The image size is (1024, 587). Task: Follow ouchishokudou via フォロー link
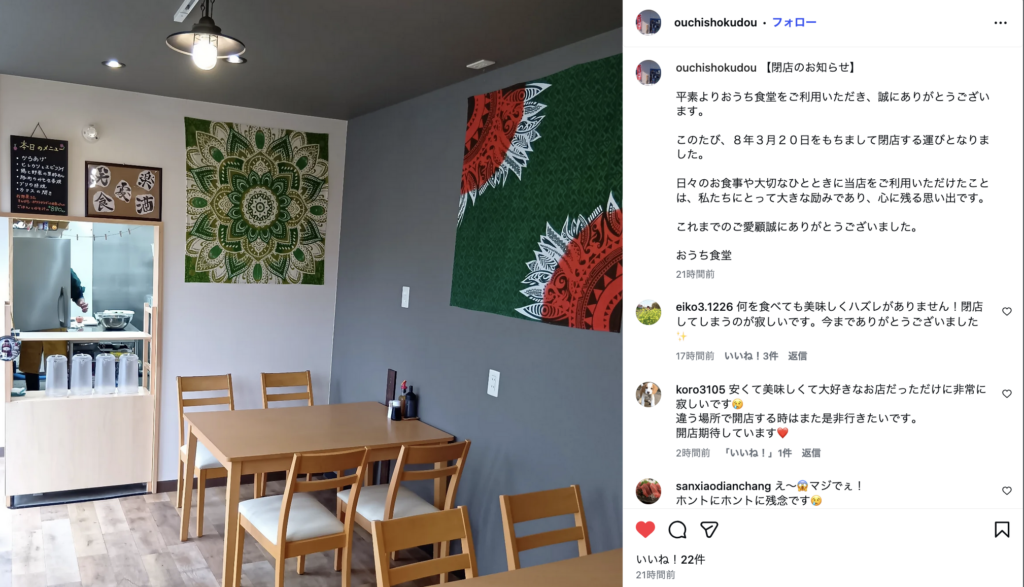point(794,22)
